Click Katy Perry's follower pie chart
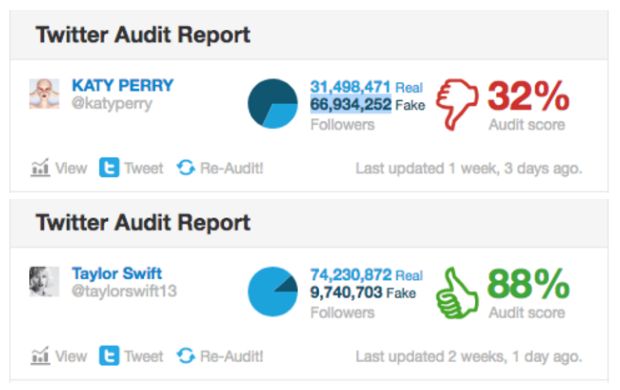Viewport: 620px width, 390px height. tap(272, 104)
